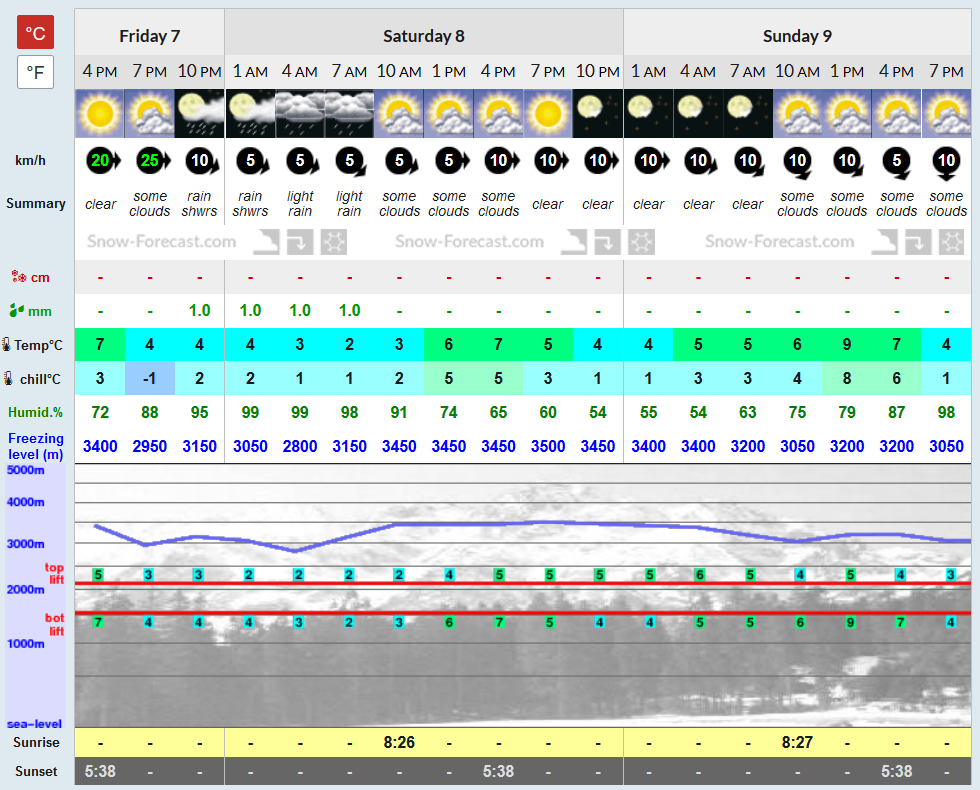
Task: Click Friday 4 PM 20 km/h wind icon
Action: tap(102, 161)
